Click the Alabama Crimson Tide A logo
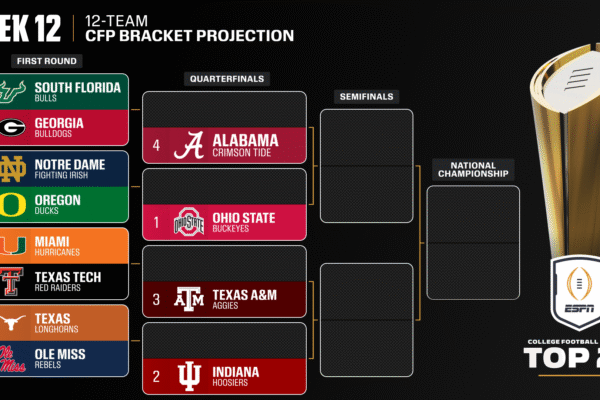600x400 pixels. coord(188,145)
